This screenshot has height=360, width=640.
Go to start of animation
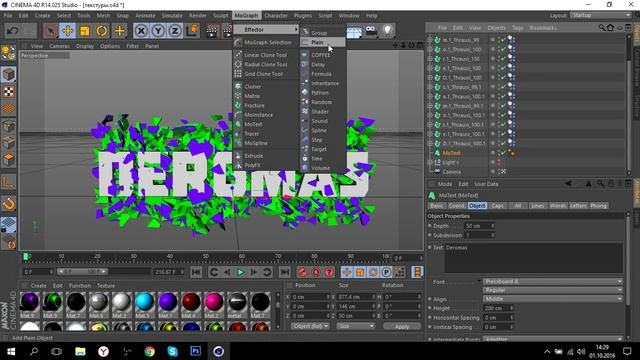pyautogui.click(x=196, y=272)
